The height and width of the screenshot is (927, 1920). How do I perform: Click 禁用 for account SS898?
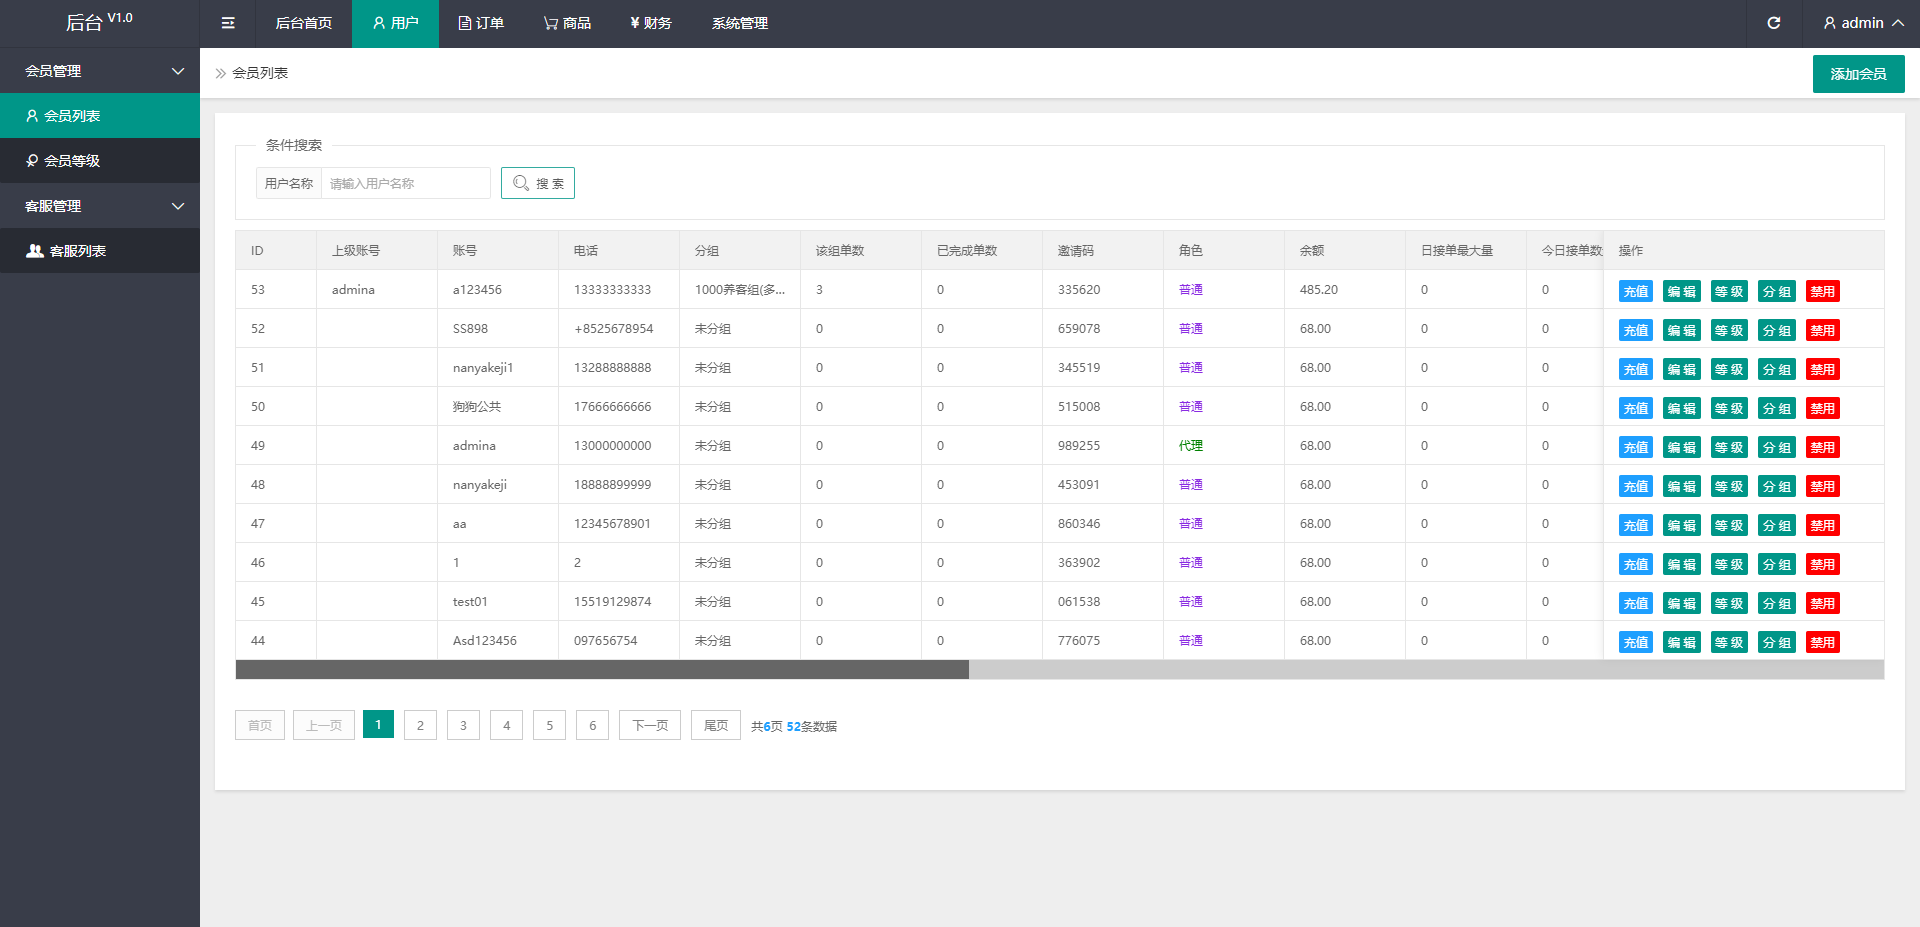click(1822, 330)
